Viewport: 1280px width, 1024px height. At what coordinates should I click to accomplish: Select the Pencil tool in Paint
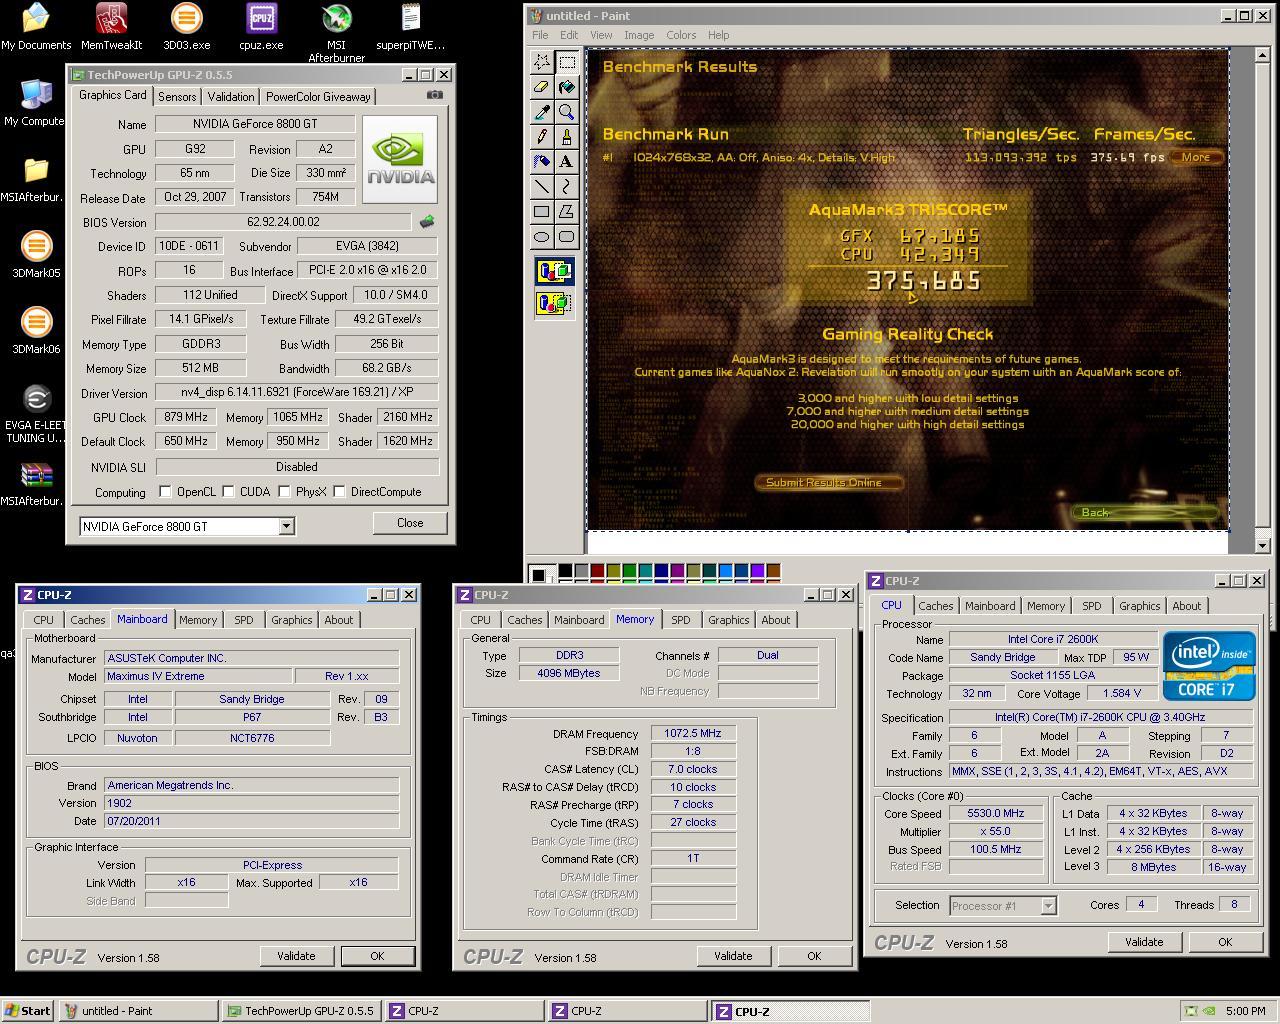[x=541, y=137]
